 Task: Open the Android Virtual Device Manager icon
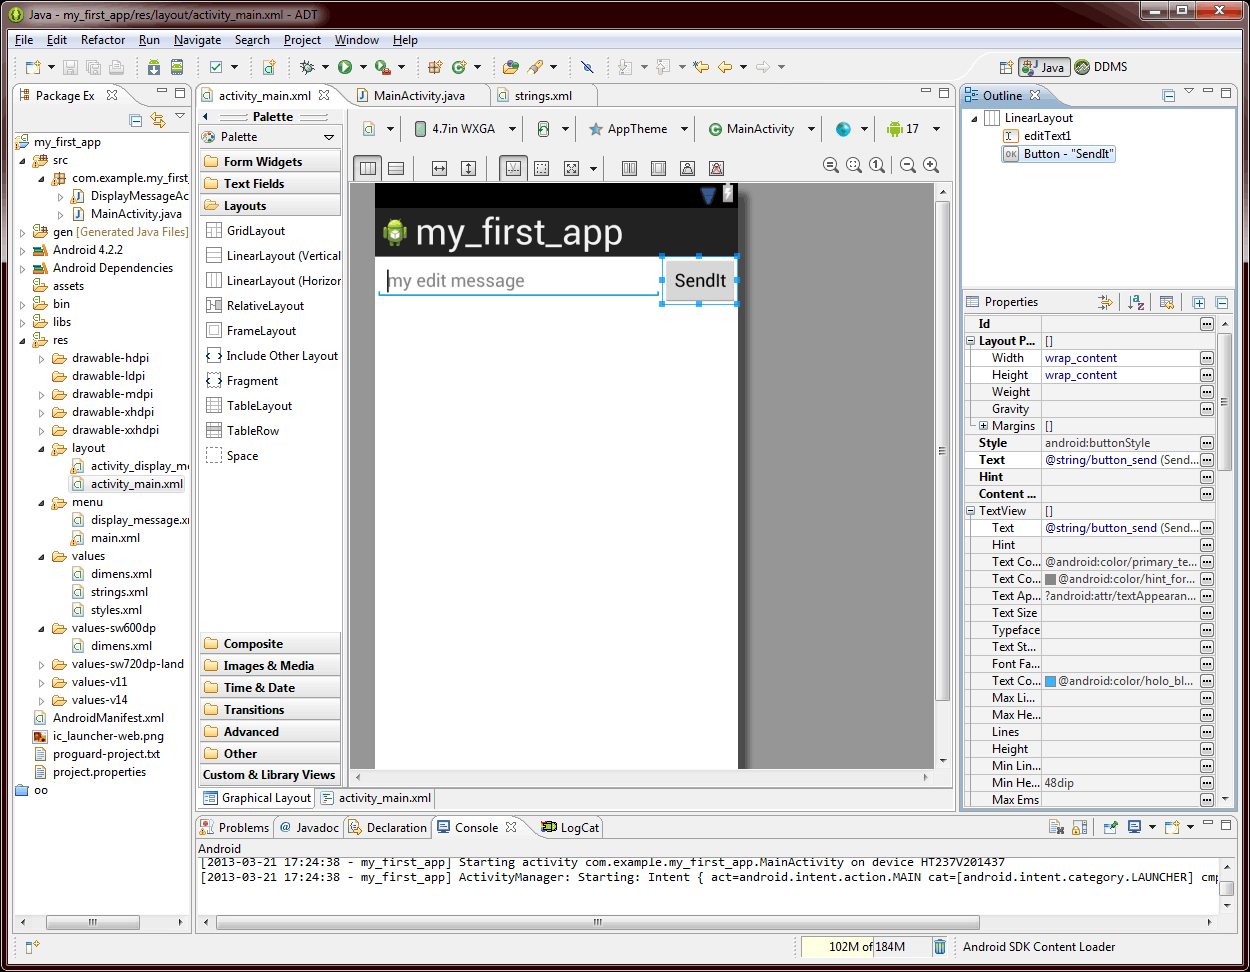click(177, 67)
